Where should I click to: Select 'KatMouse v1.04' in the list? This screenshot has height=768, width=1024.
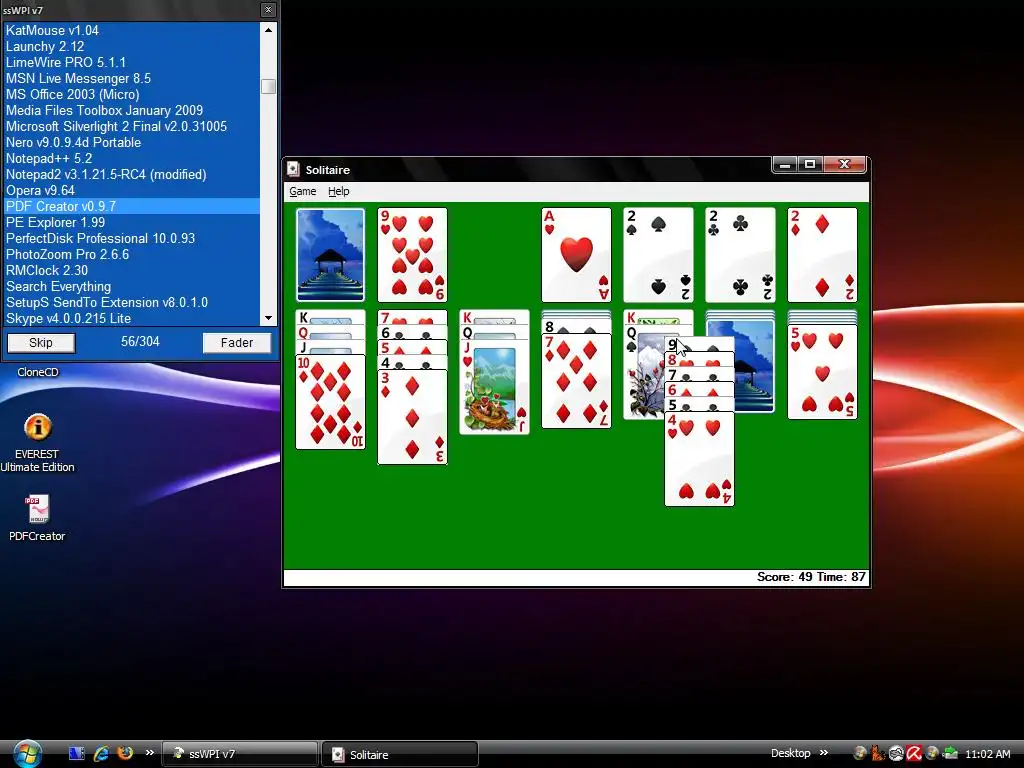coord(132,30)
